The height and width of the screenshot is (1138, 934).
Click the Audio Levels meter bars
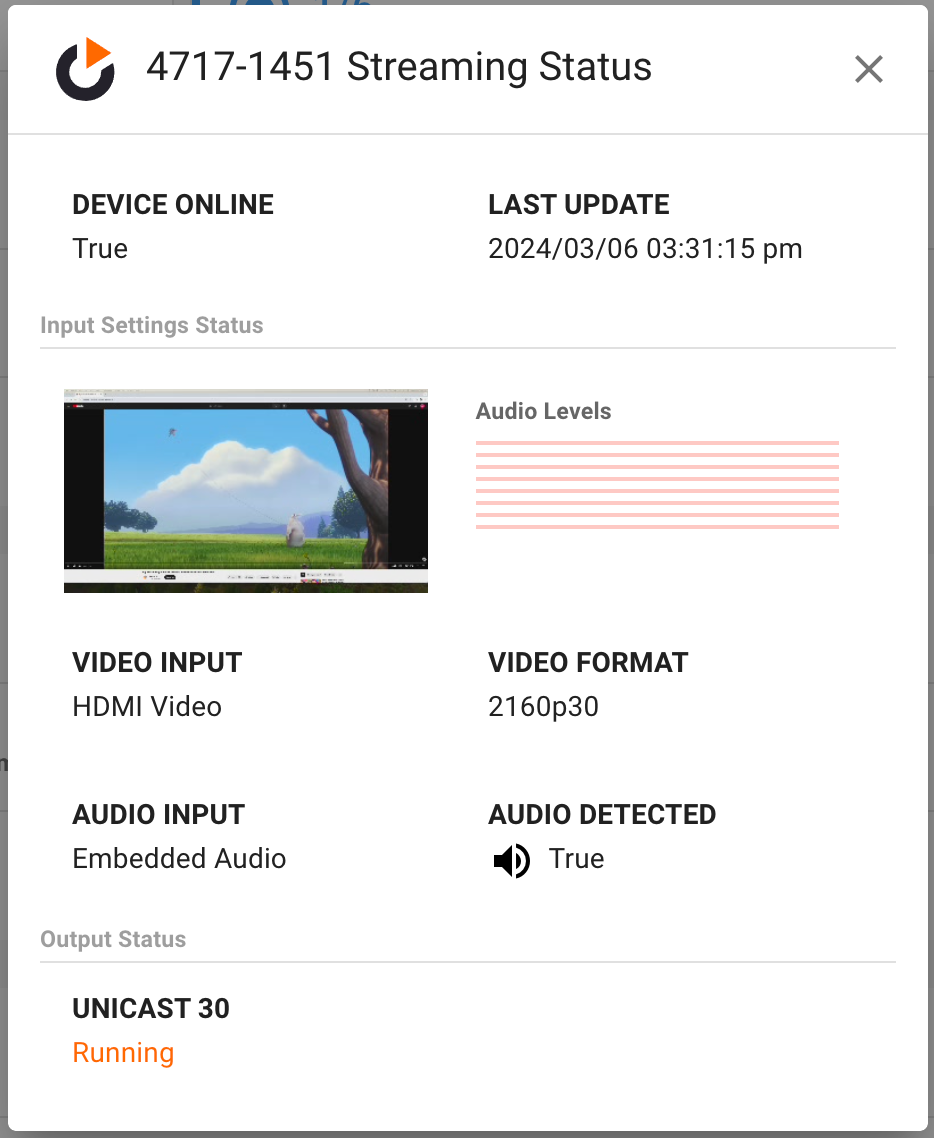tap(658, 485)
